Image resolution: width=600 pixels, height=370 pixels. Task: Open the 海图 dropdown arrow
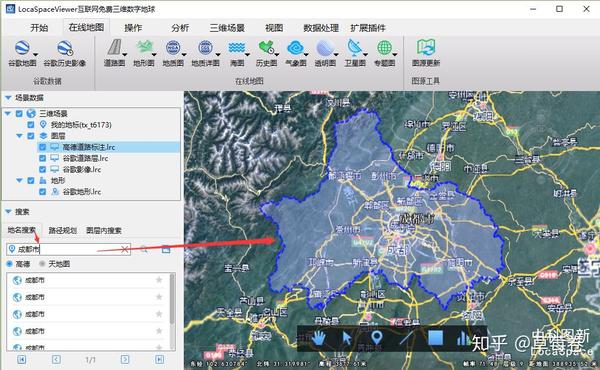coord(247,54)
